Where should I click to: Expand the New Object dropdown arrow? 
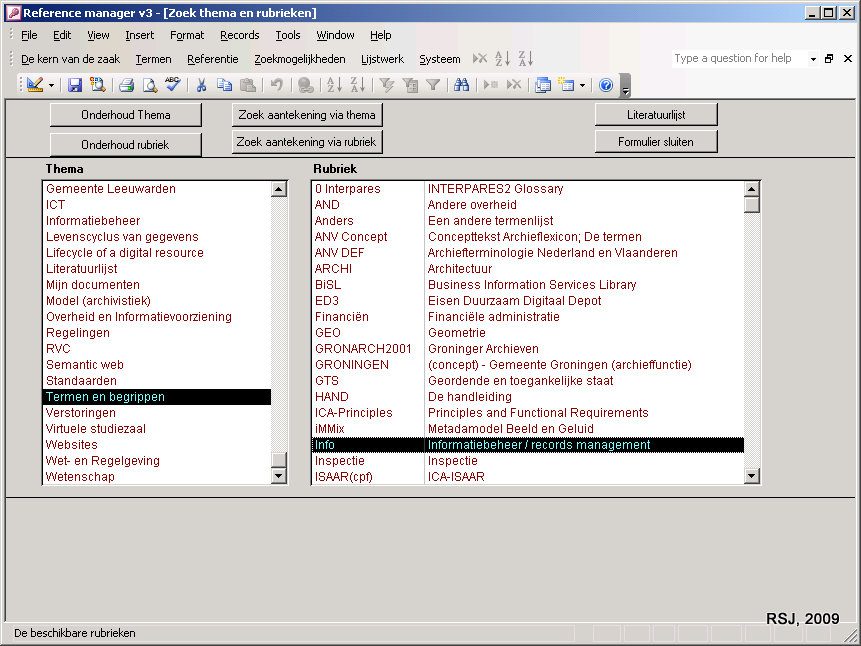click(x=582, y=85)
